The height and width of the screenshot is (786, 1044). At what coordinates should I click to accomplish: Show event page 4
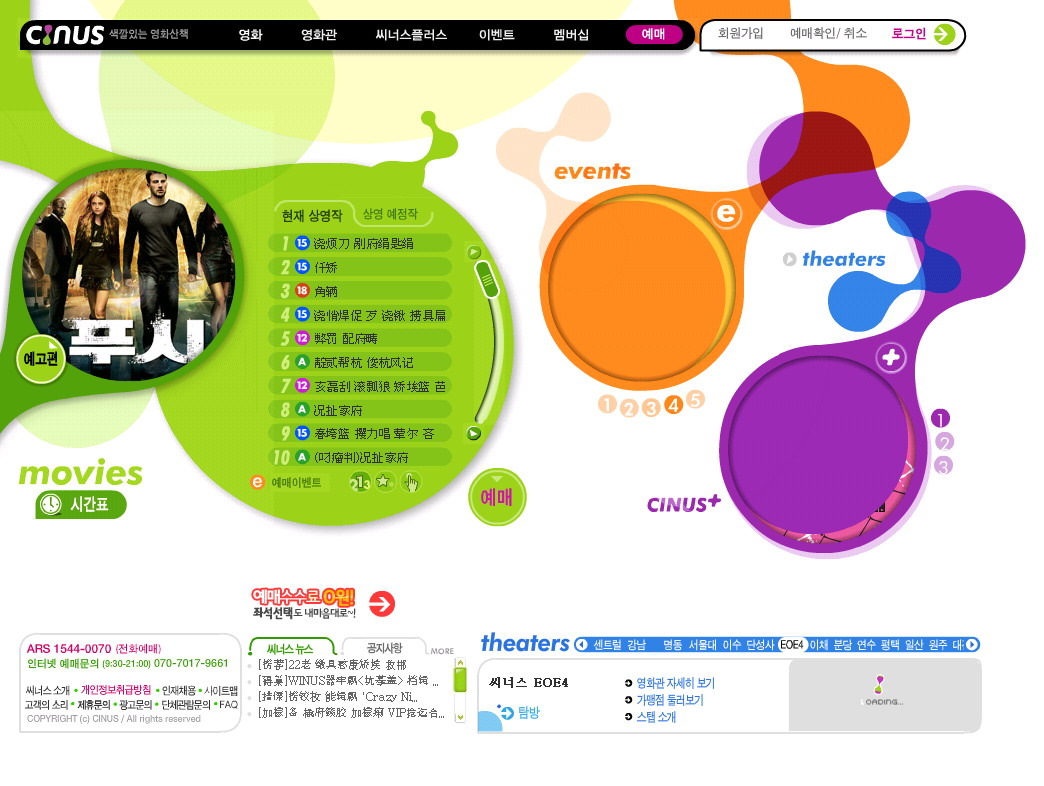[674, 405]
